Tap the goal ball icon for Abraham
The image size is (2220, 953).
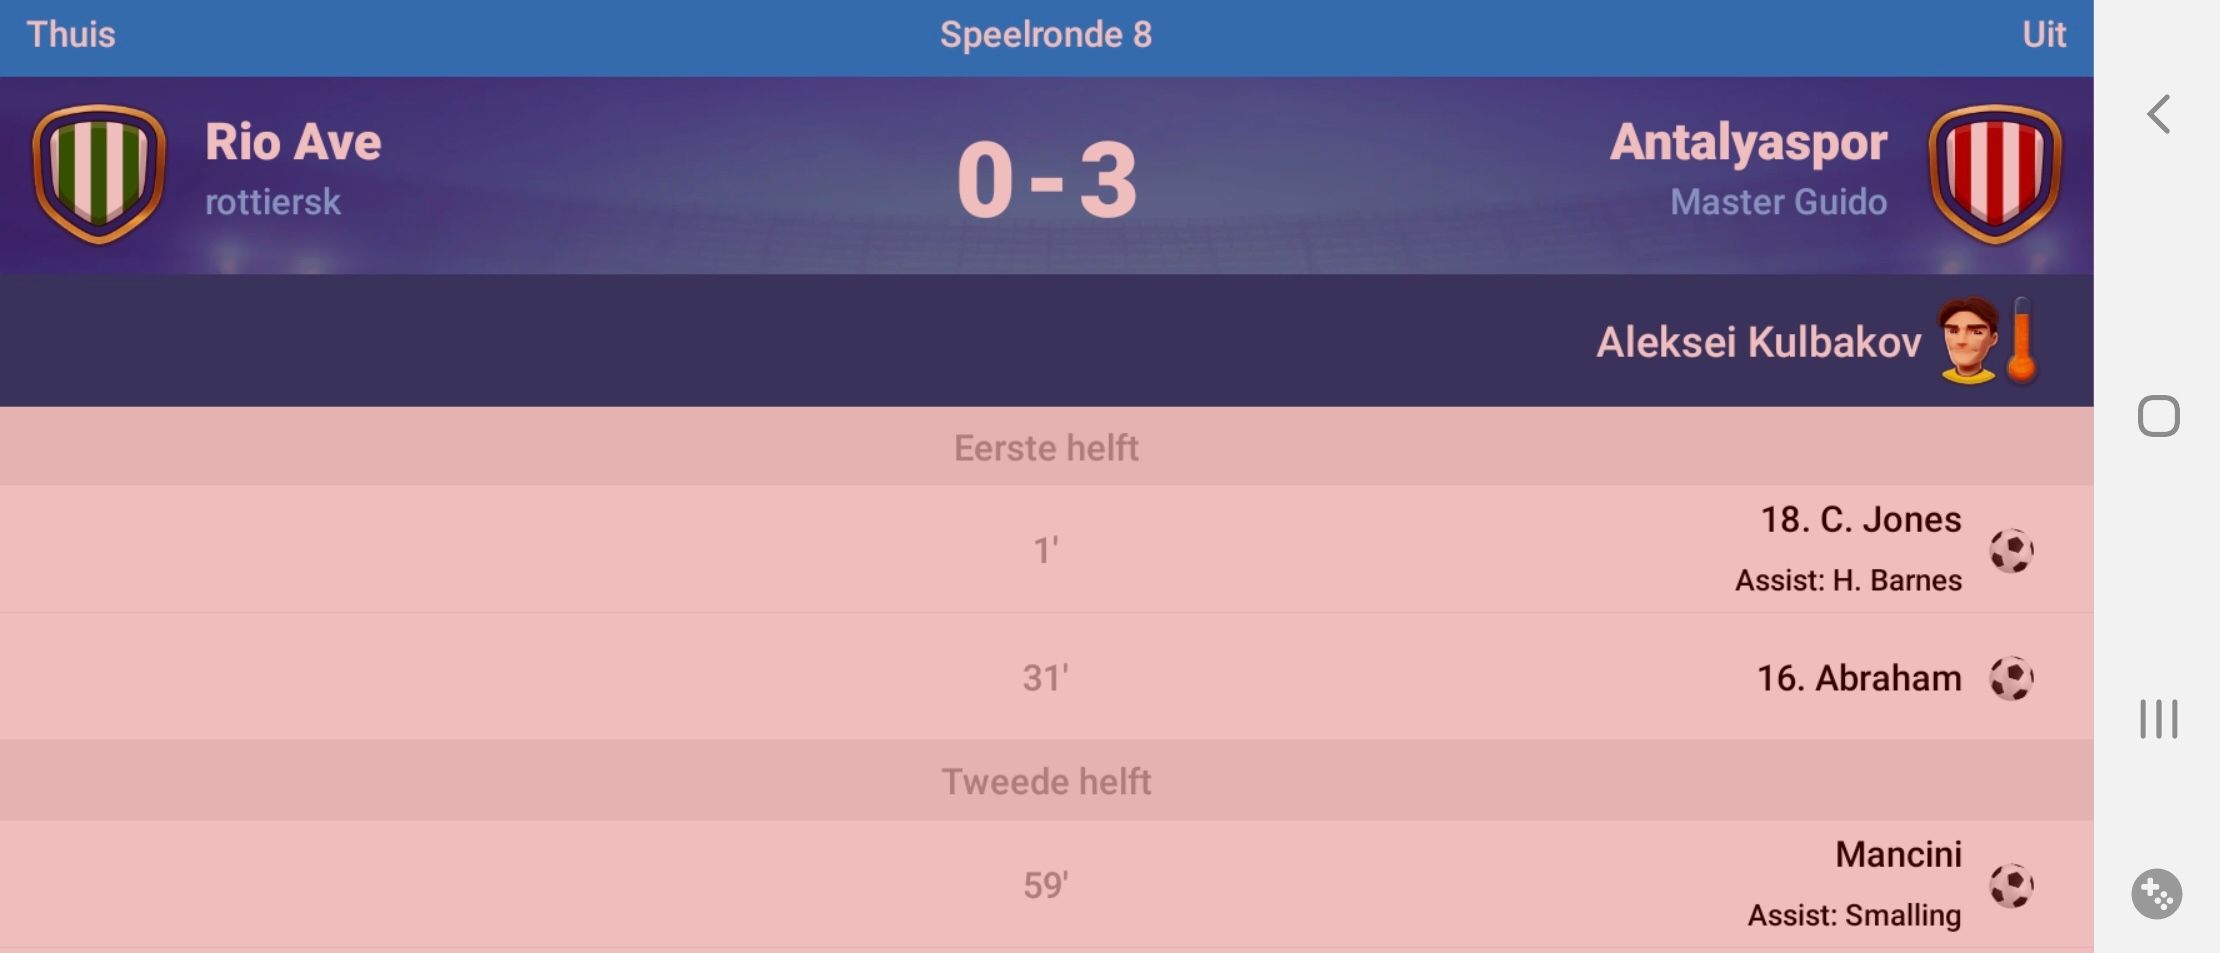2011,678
